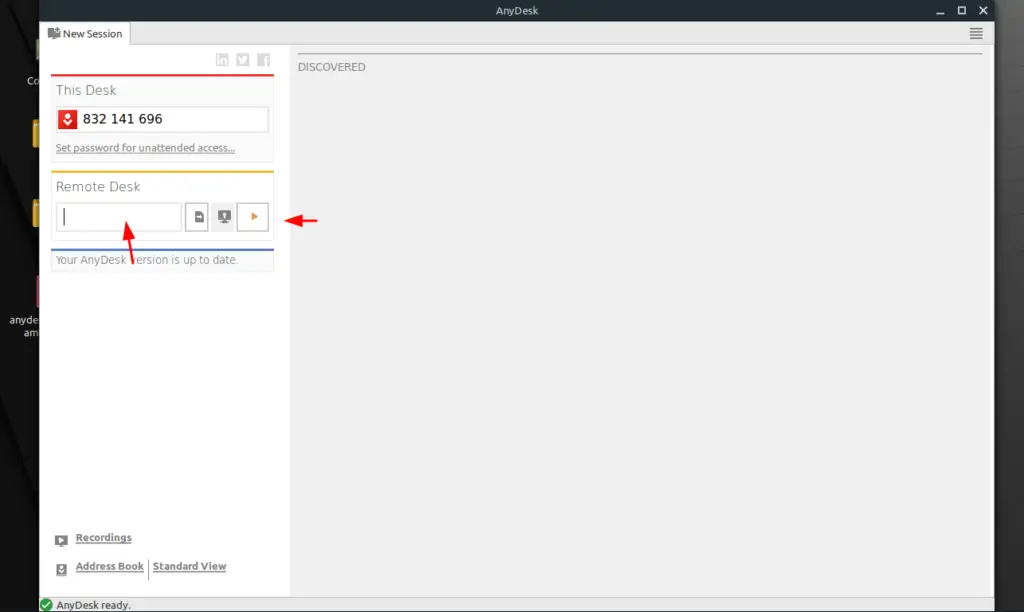Open the Address Book link
The width and height of the screenshot is (1024, 612).
click(110, 566)
